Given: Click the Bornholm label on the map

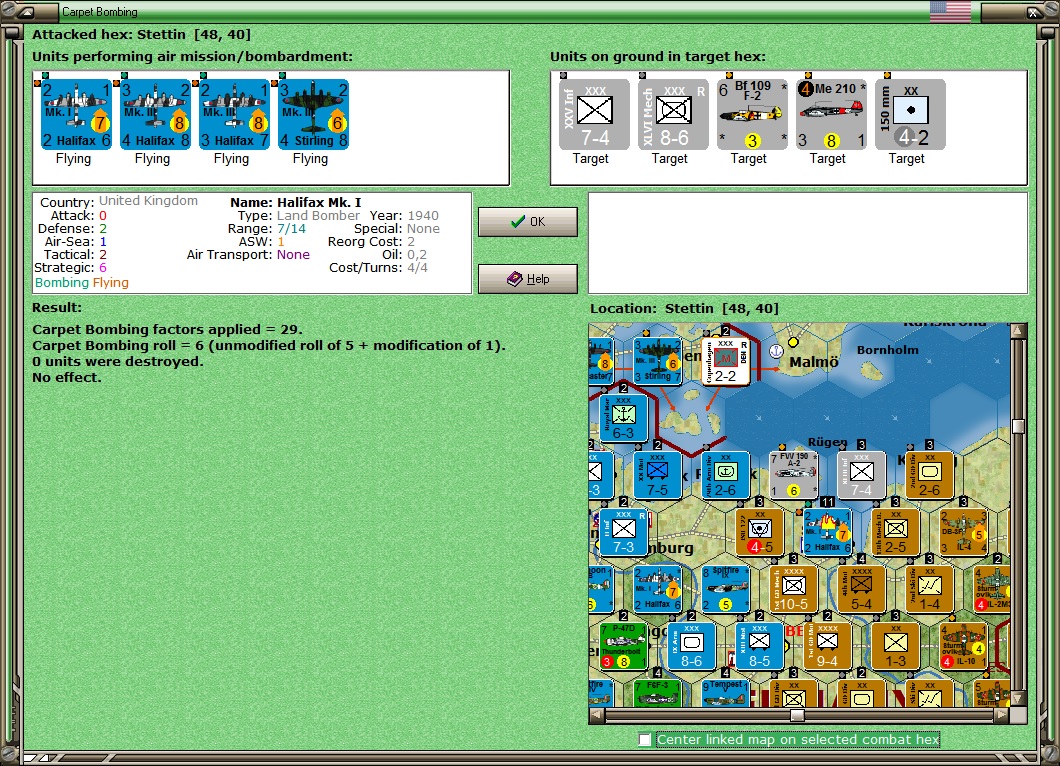Looking at the screenshot, I should (888, 350).
